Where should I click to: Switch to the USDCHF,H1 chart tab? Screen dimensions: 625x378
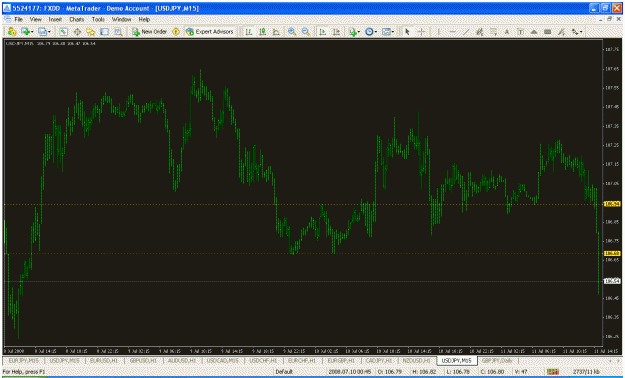pyautogui.click(x=263, y=360)
